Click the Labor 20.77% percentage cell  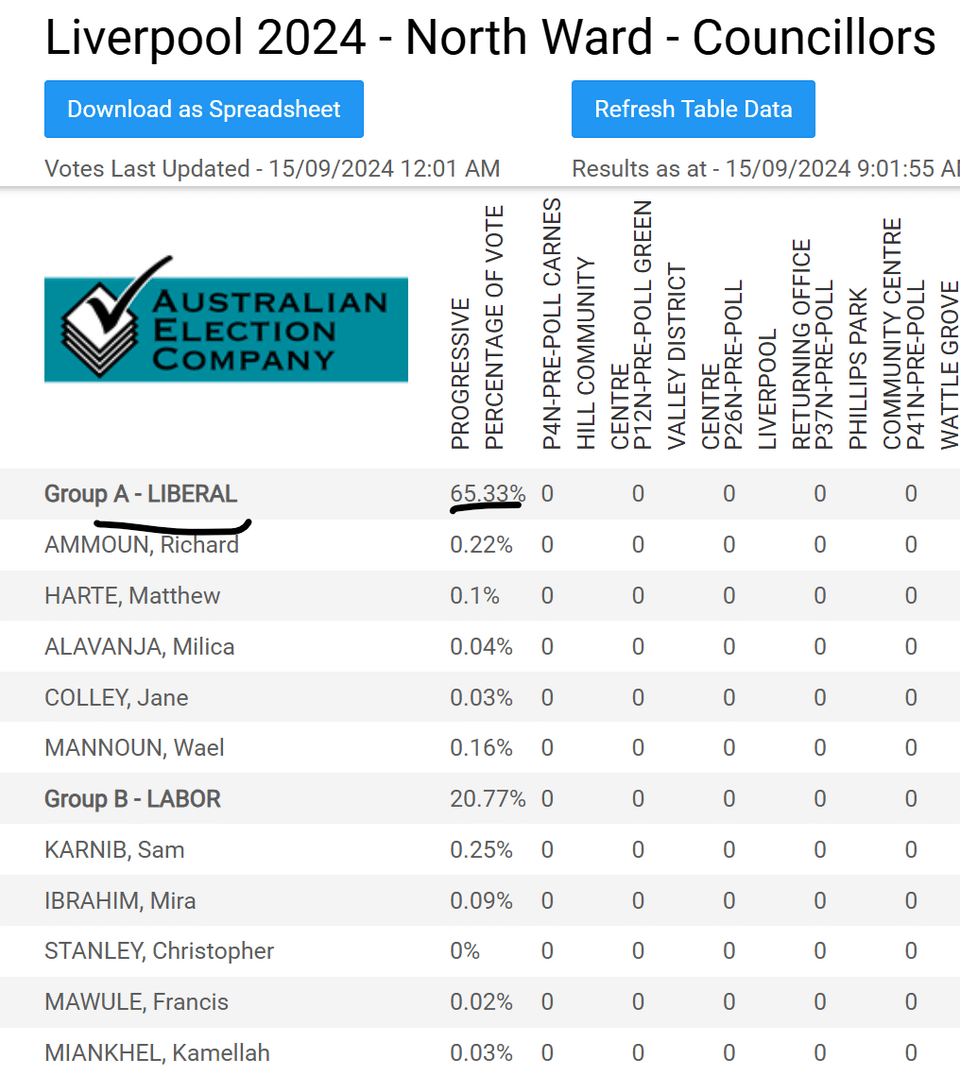pos(487,799)
